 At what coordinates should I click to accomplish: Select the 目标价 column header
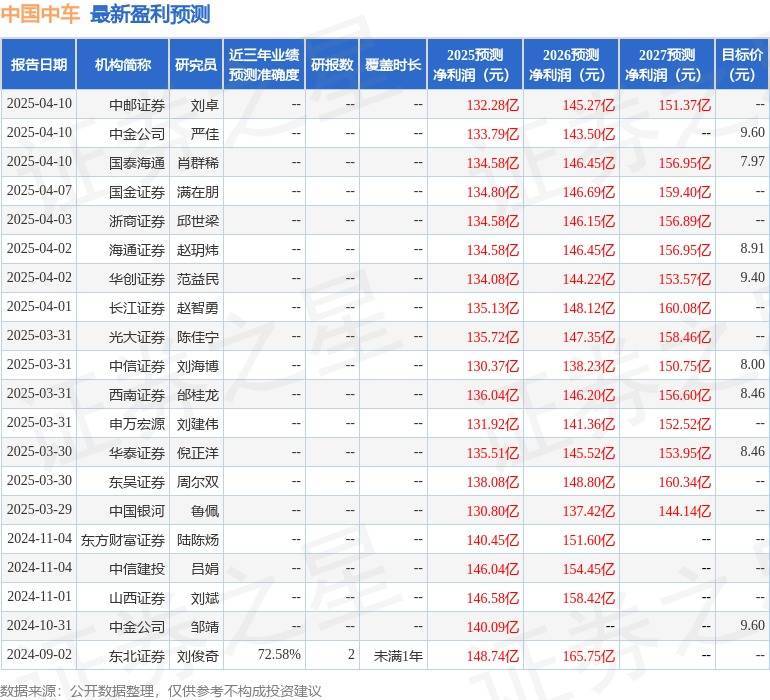tap(742, 64)
